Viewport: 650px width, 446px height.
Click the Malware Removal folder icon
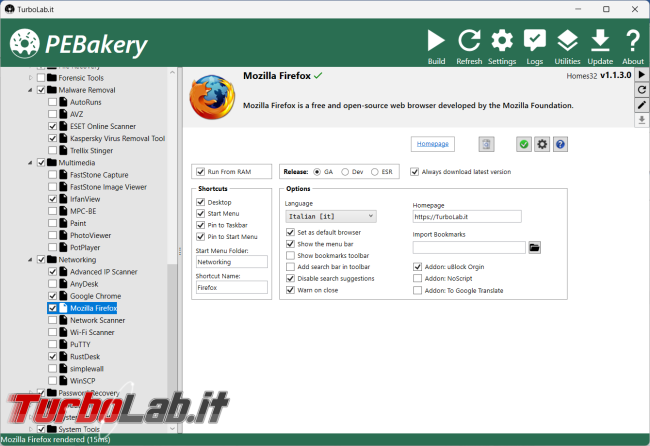[52, 90]
